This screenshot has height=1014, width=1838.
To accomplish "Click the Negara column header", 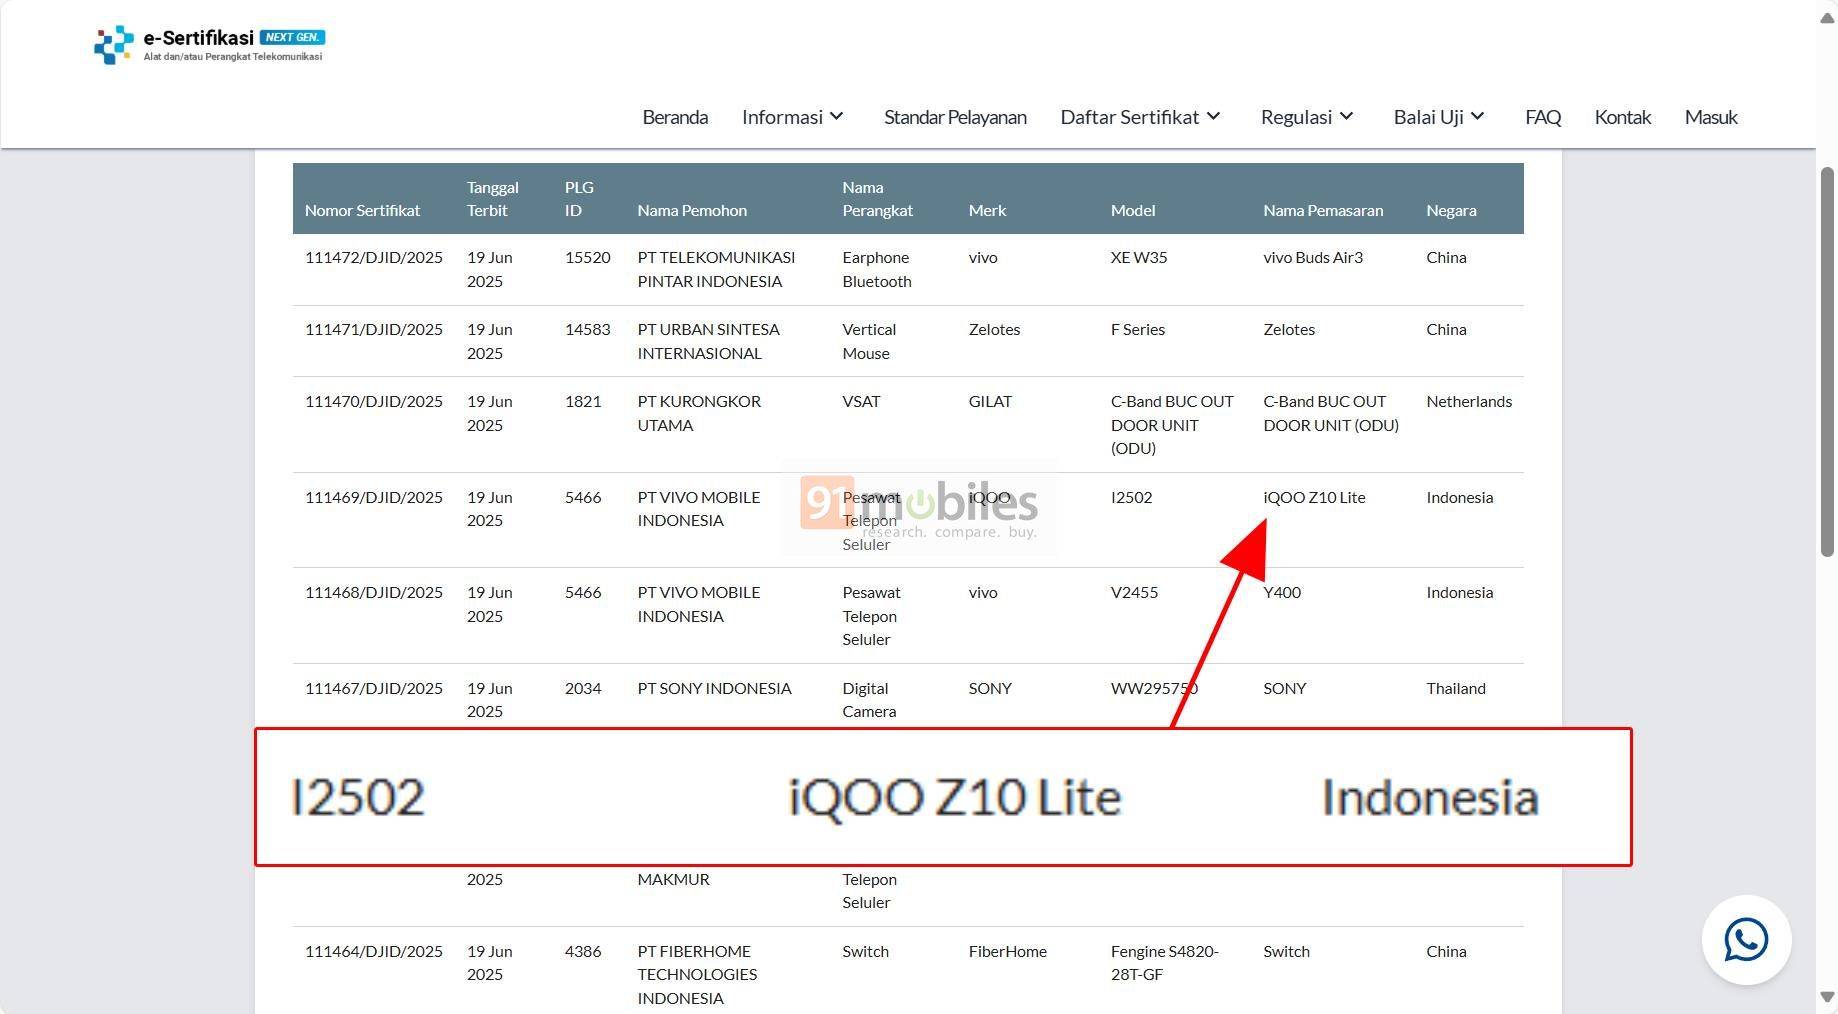I will click(1451, 210).
